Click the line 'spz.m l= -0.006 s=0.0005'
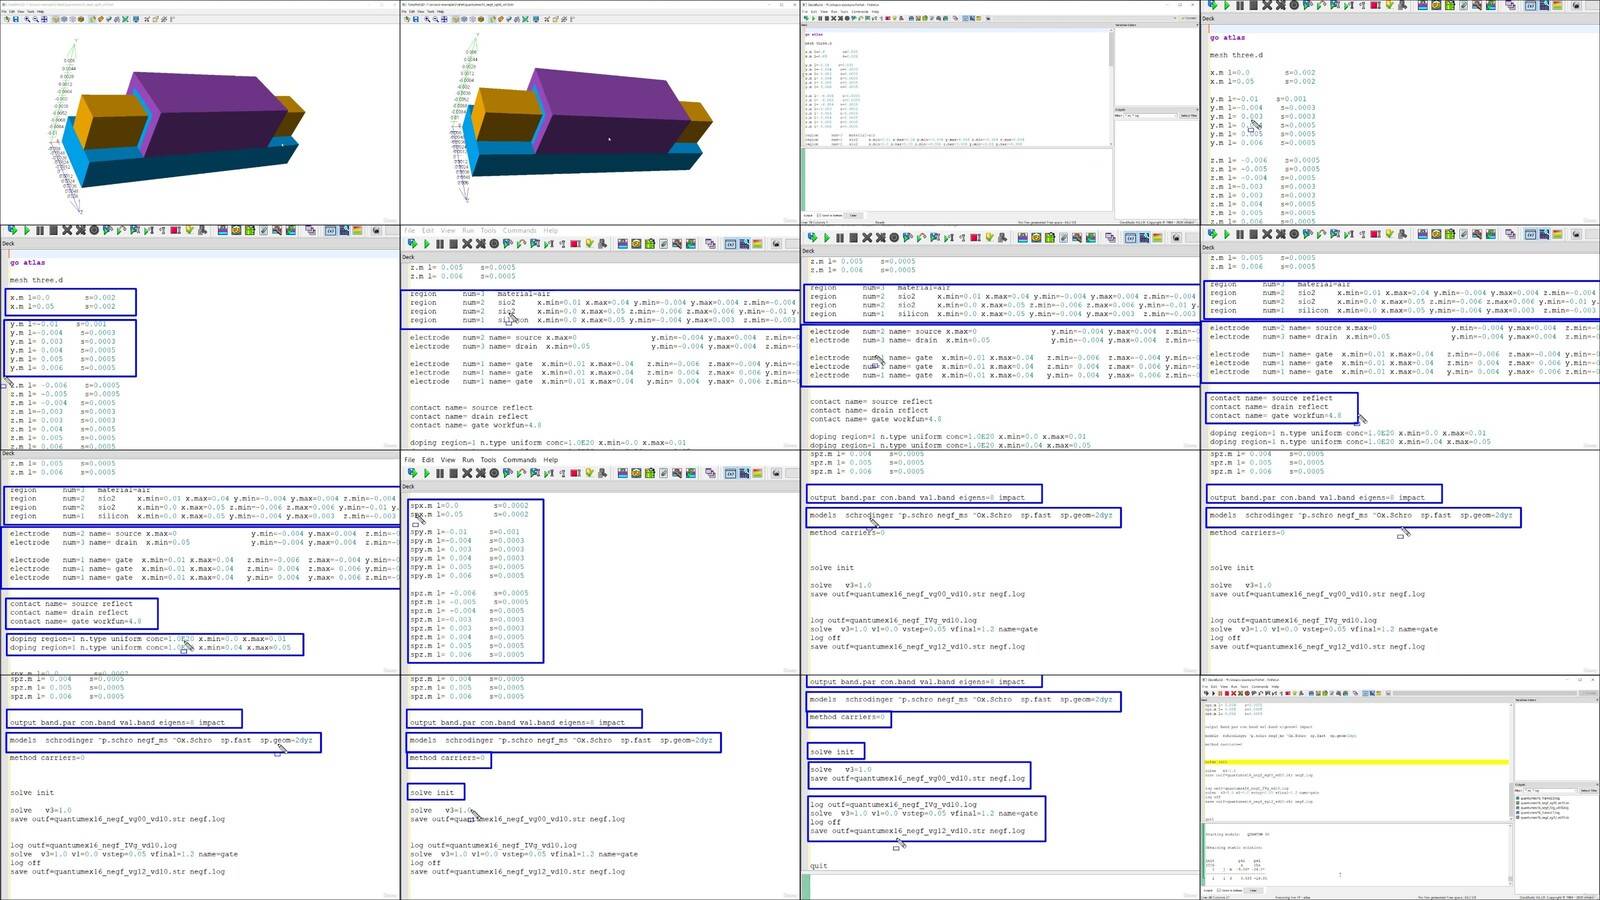The height and width of the screenshot is (900, 1600). pyautogui.click(x=470, y=593)
